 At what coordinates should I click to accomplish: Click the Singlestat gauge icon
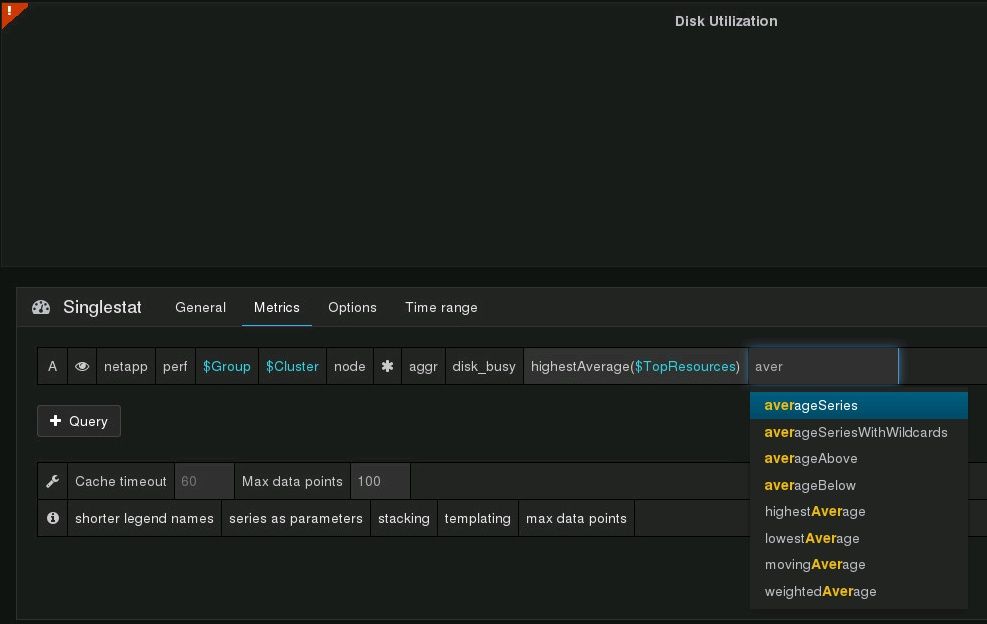[41, 308]
